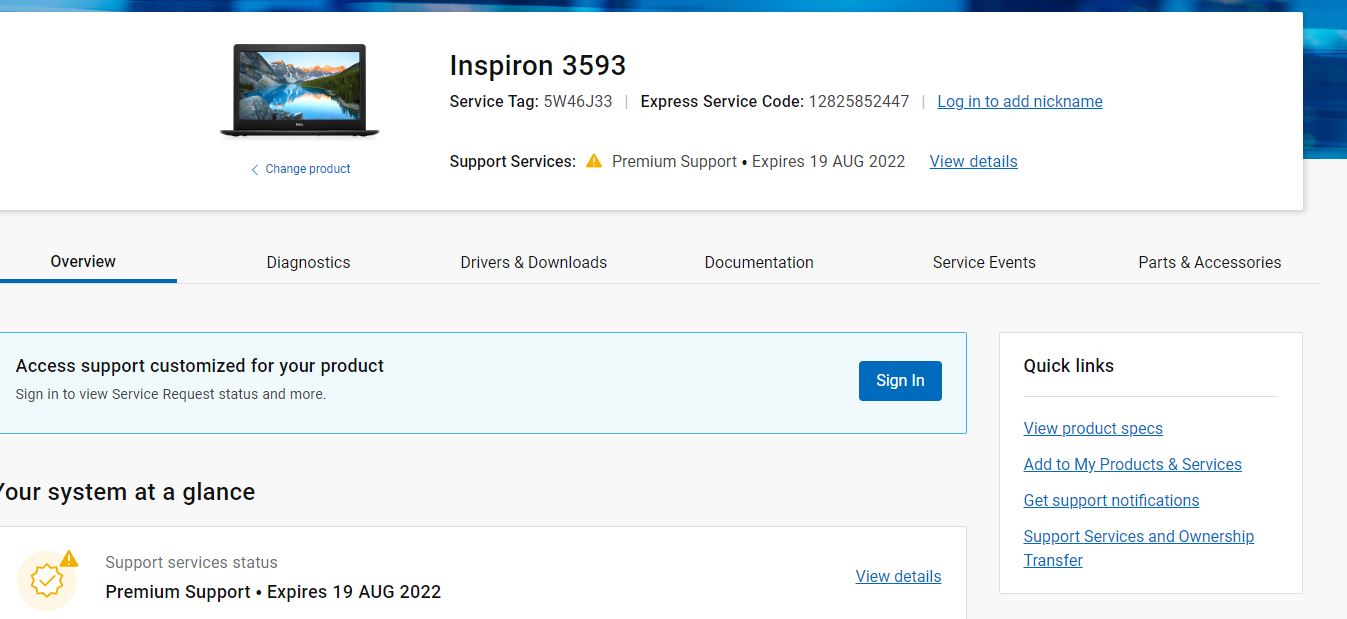
Task: Click the separator icon between Service Tag and Express Service Code
Action: (627, 101)
